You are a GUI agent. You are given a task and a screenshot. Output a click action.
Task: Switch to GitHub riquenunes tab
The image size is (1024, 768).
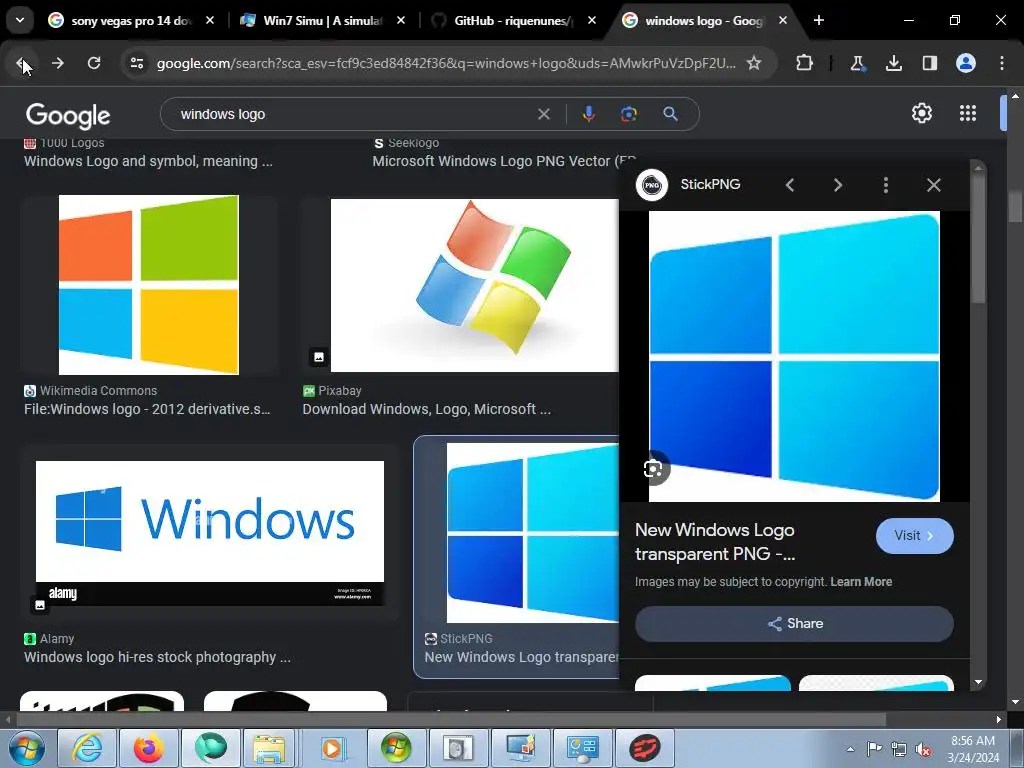513,21
